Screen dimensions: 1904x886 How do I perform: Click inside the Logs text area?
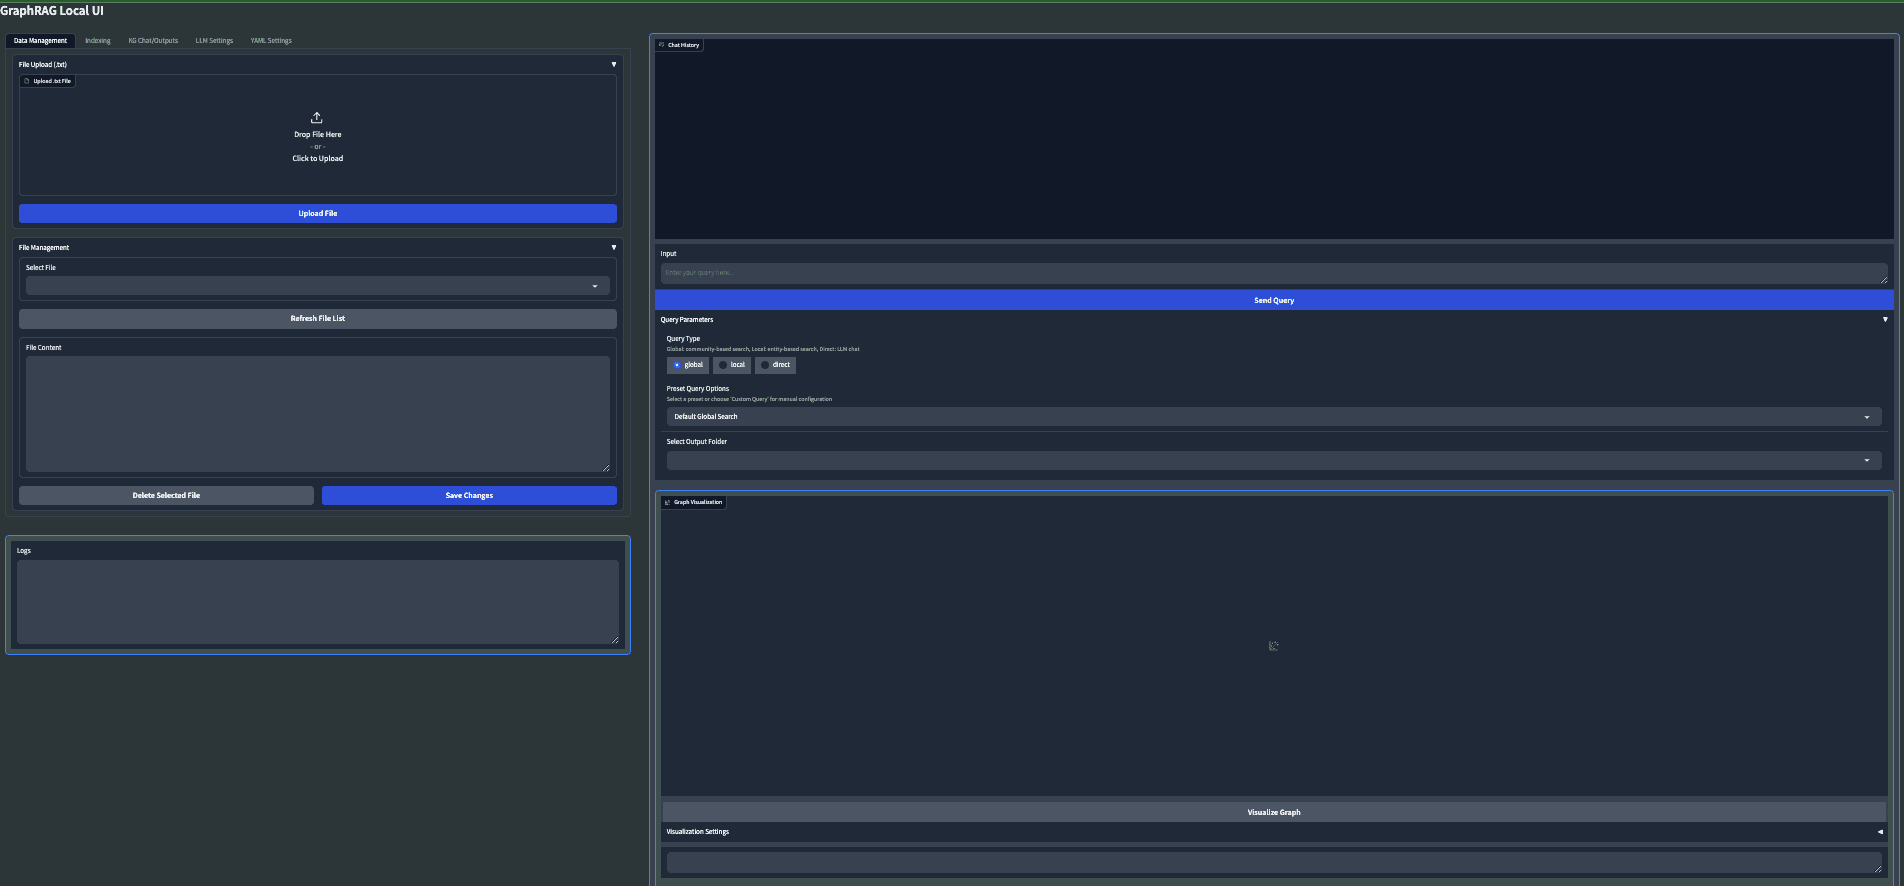pyautogui.click(x=318, y=602)
